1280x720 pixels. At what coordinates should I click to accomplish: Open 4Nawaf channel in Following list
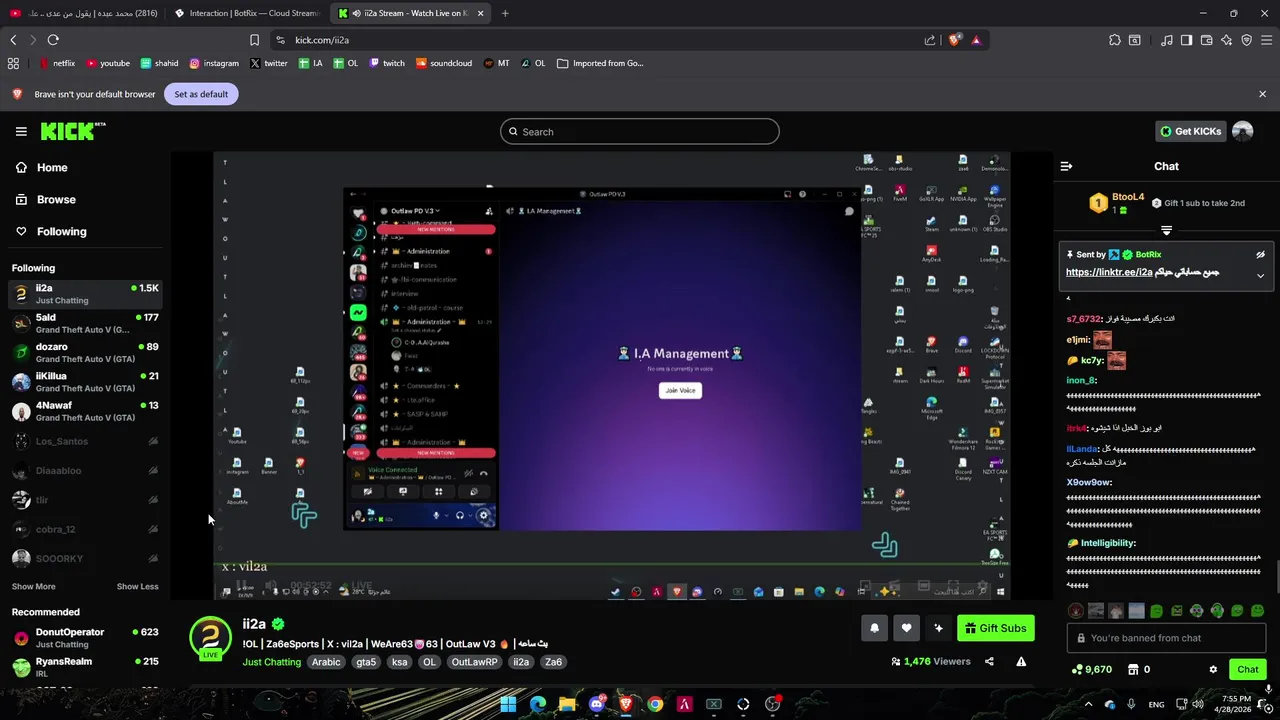(85, 411)
